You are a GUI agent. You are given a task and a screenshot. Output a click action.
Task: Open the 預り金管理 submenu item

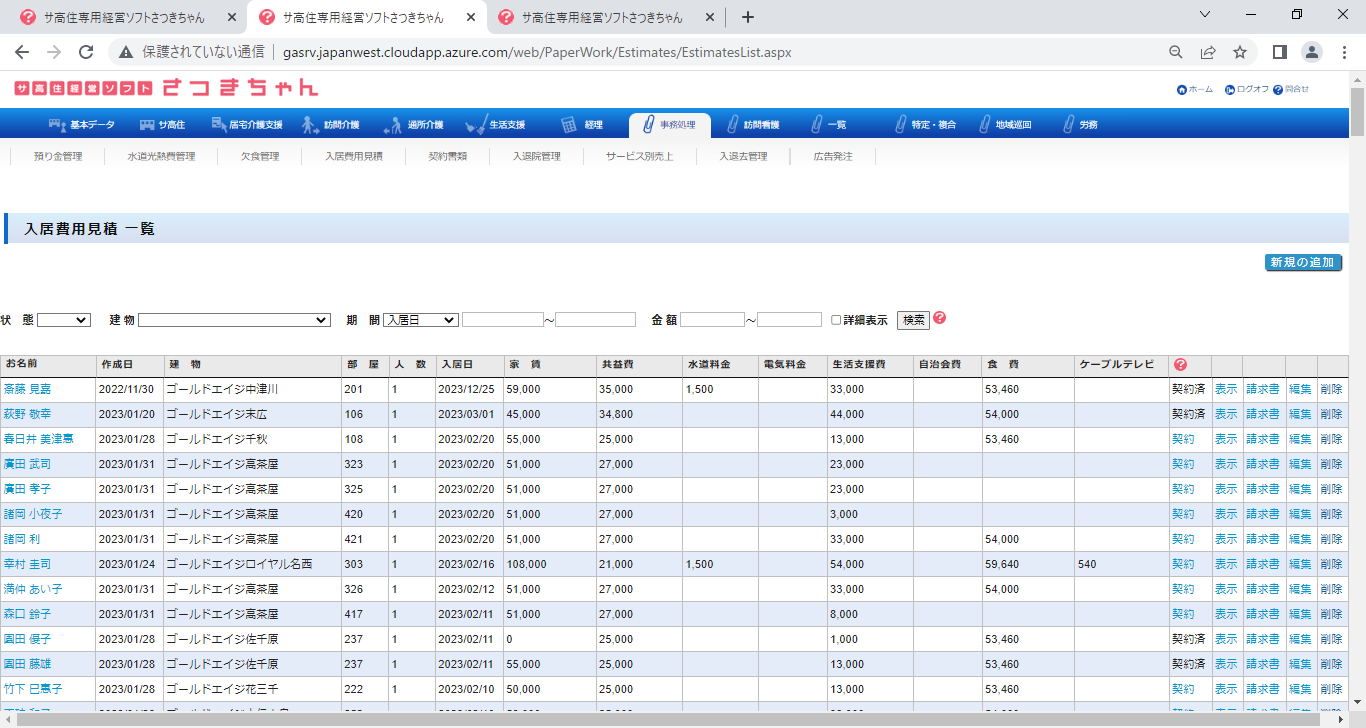tap(58, 157)
